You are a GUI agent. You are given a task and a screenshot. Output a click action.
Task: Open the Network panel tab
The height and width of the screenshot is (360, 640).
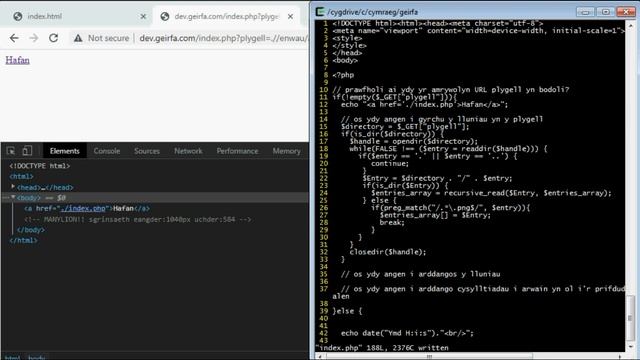click(188, 151)
